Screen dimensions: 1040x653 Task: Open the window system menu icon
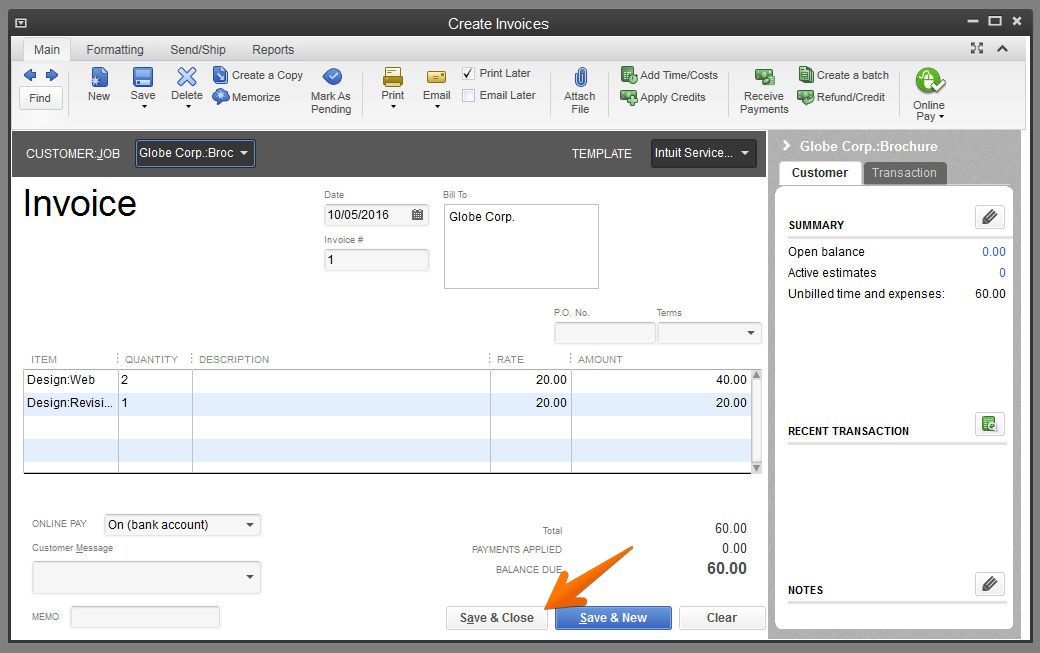click(x=21, y=23)
